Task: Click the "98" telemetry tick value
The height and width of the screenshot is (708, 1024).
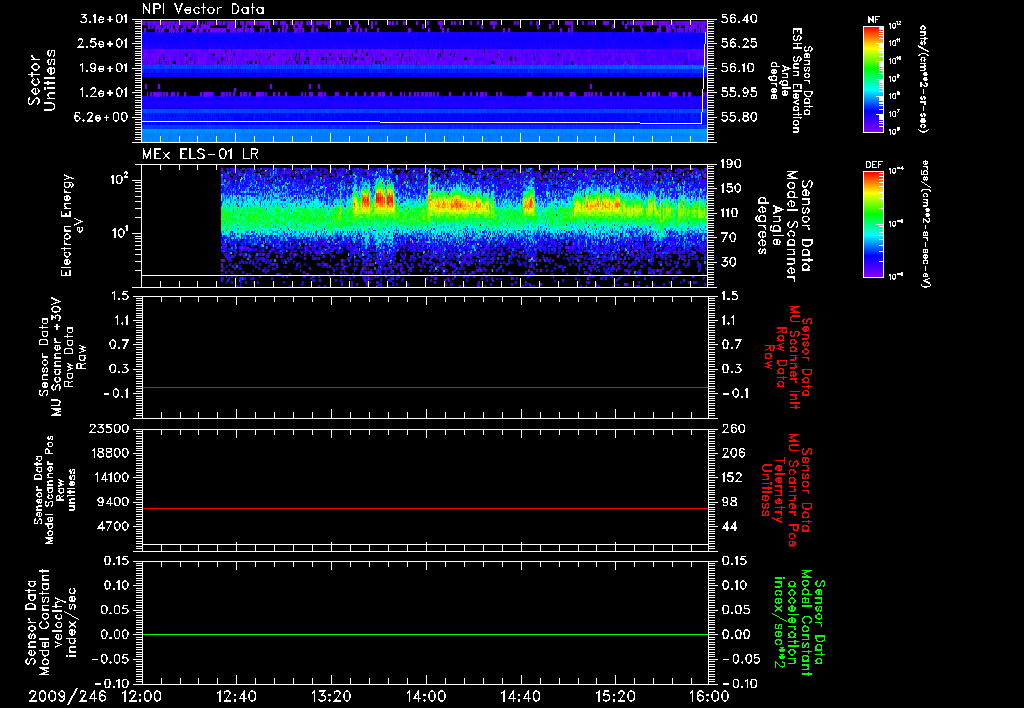Action: [x=728, y=502]
